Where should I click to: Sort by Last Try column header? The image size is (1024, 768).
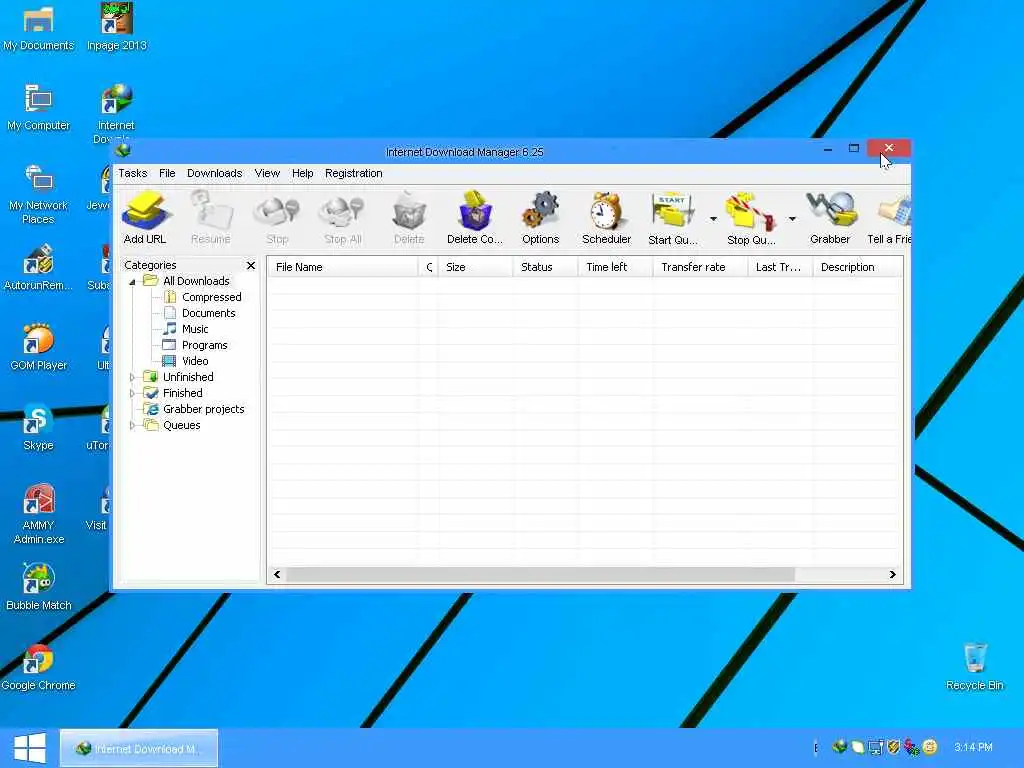point(780,267)
